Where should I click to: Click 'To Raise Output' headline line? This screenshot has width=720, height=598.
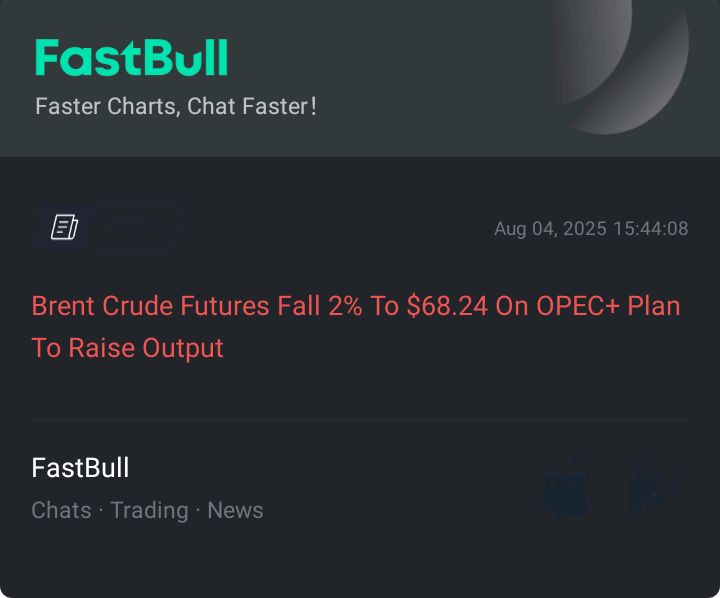127,348
